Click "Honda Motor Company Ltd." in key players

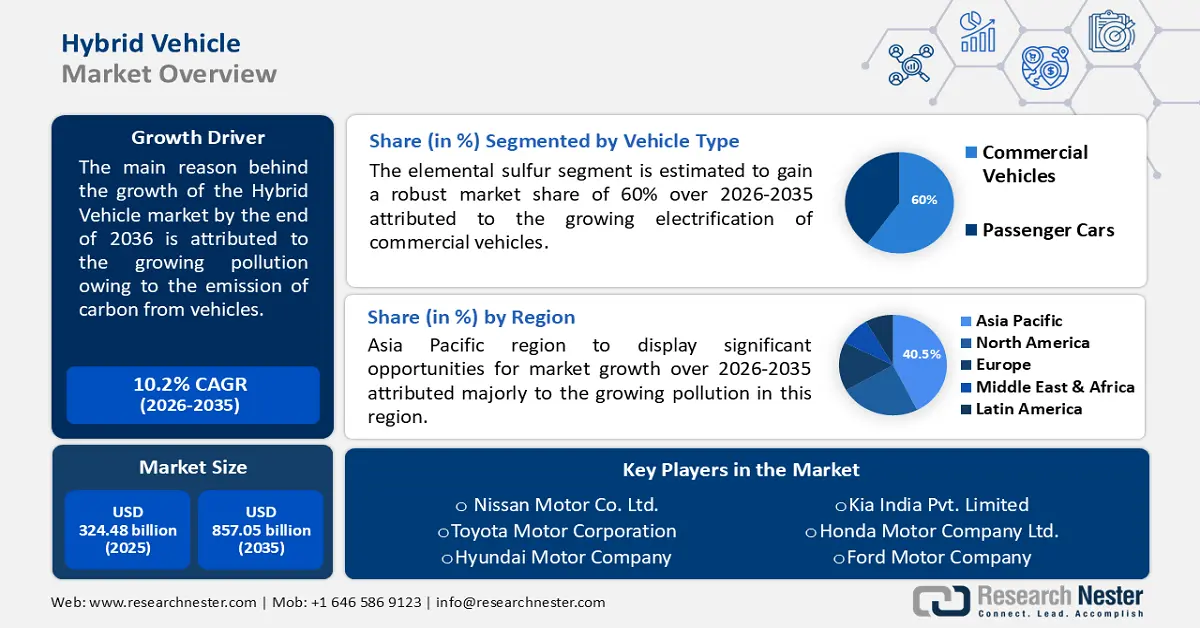pyautogui.click(x=939, y=531)
